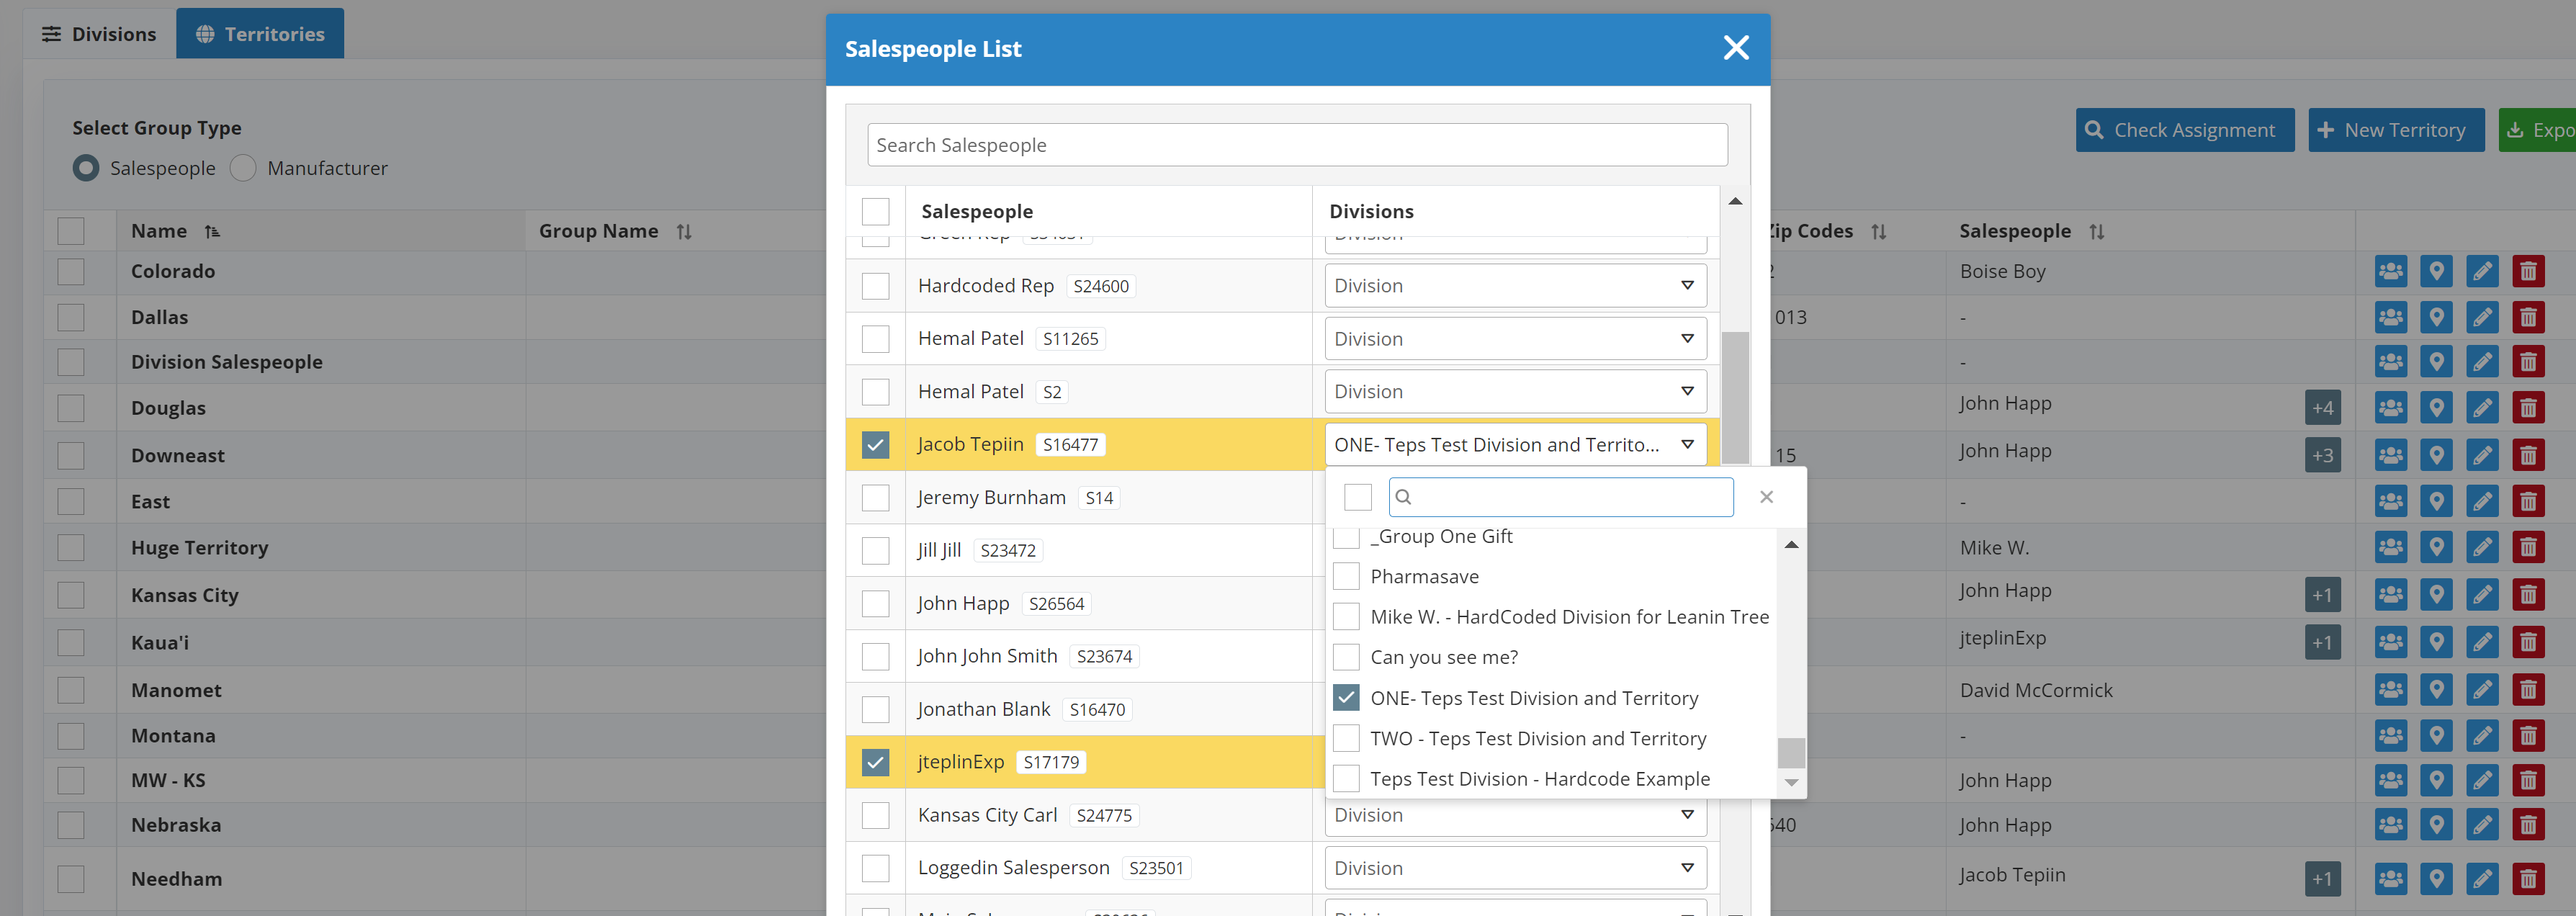Focus the division dropdown search field
This screenshot has width=2576, height=916.
pyautogui.click(x=1560, y=497)
